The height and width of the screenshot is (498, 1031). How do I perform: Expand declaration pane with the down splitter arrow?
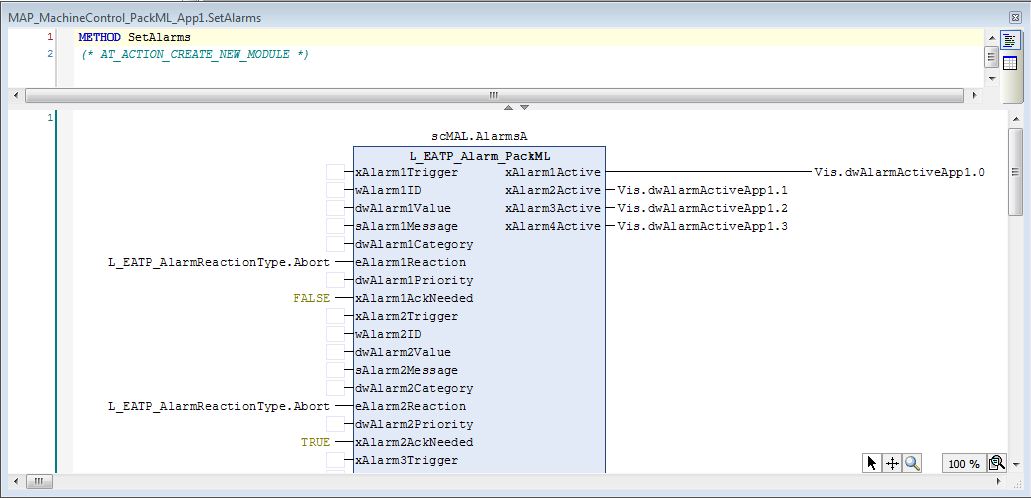(524, 107)
